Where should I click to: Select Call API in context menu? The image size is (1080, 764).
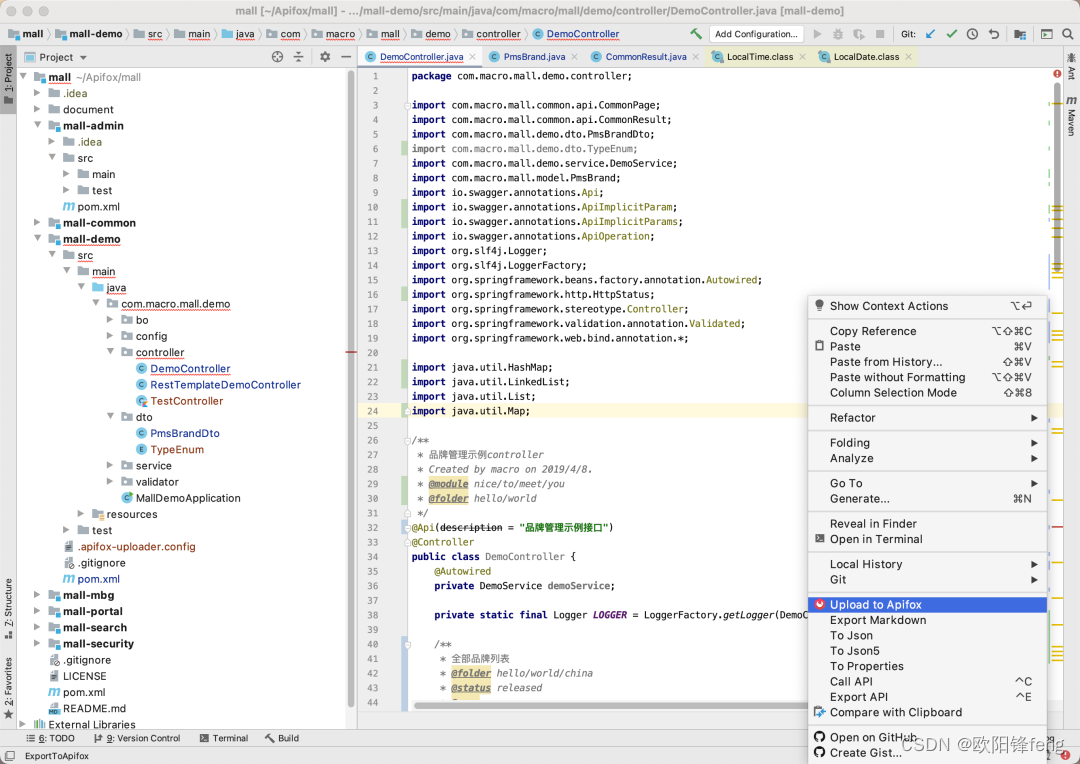927,681
